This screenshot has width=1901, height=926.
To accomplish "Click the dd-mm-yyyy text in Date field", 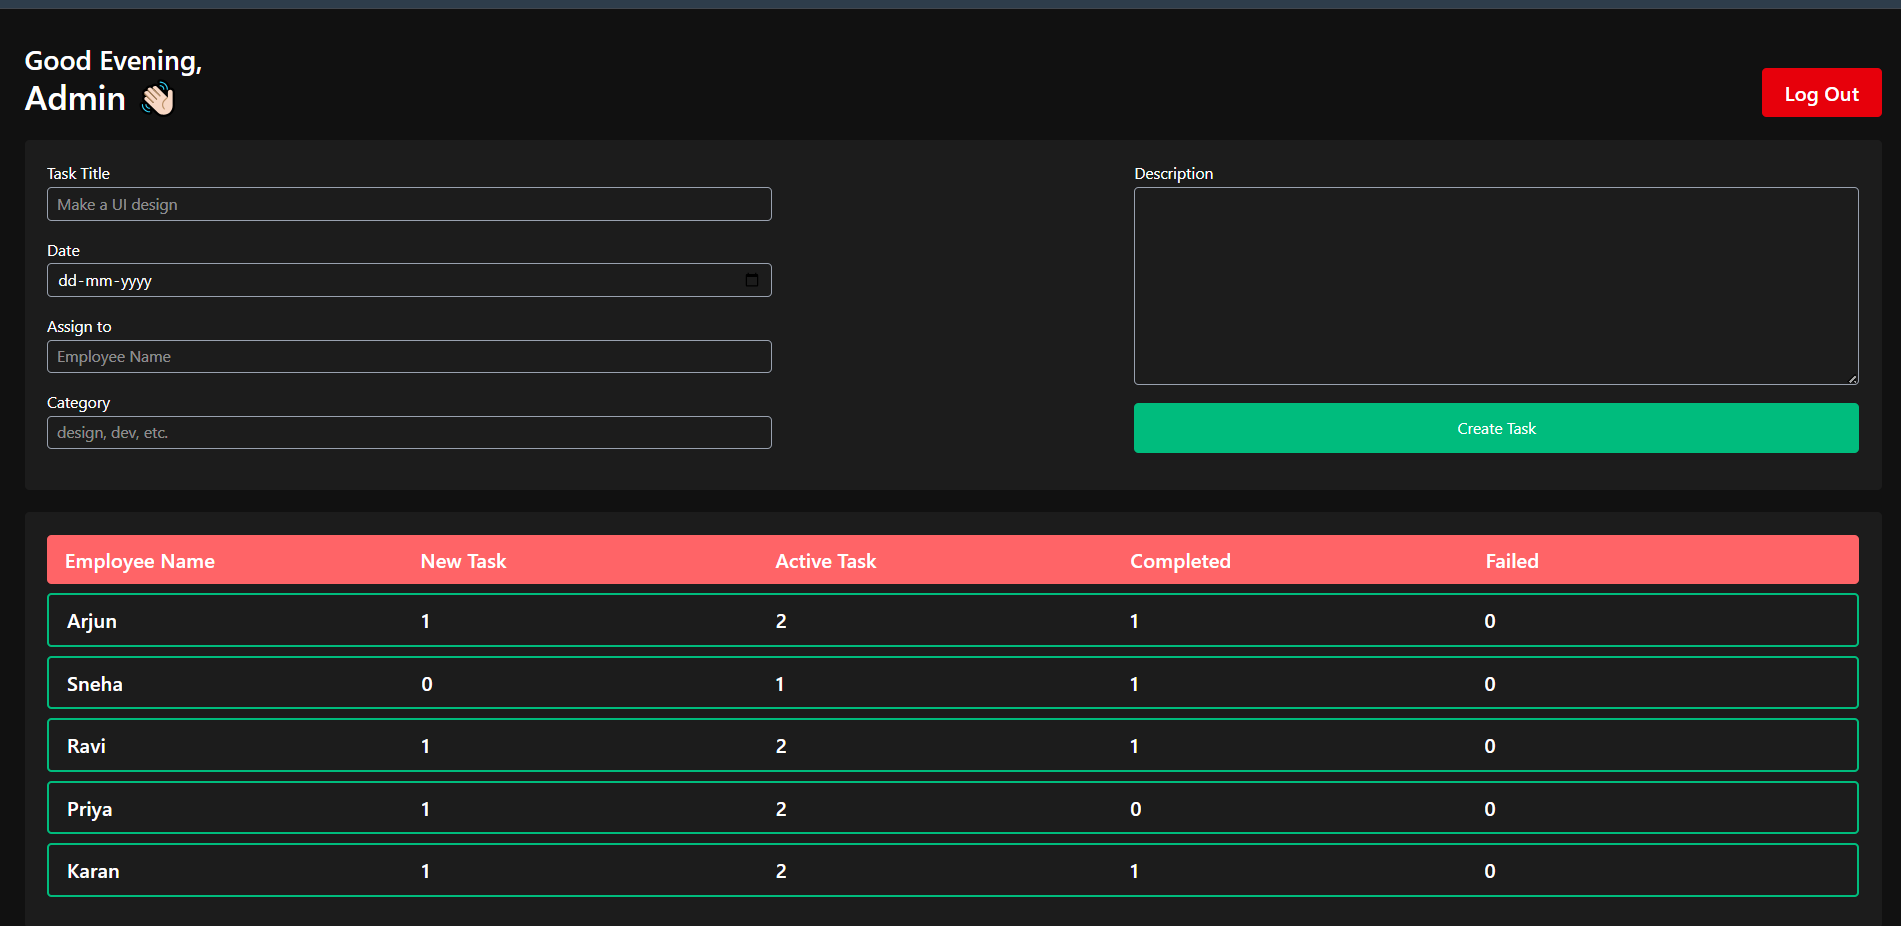I will click(x=105, y=281).
